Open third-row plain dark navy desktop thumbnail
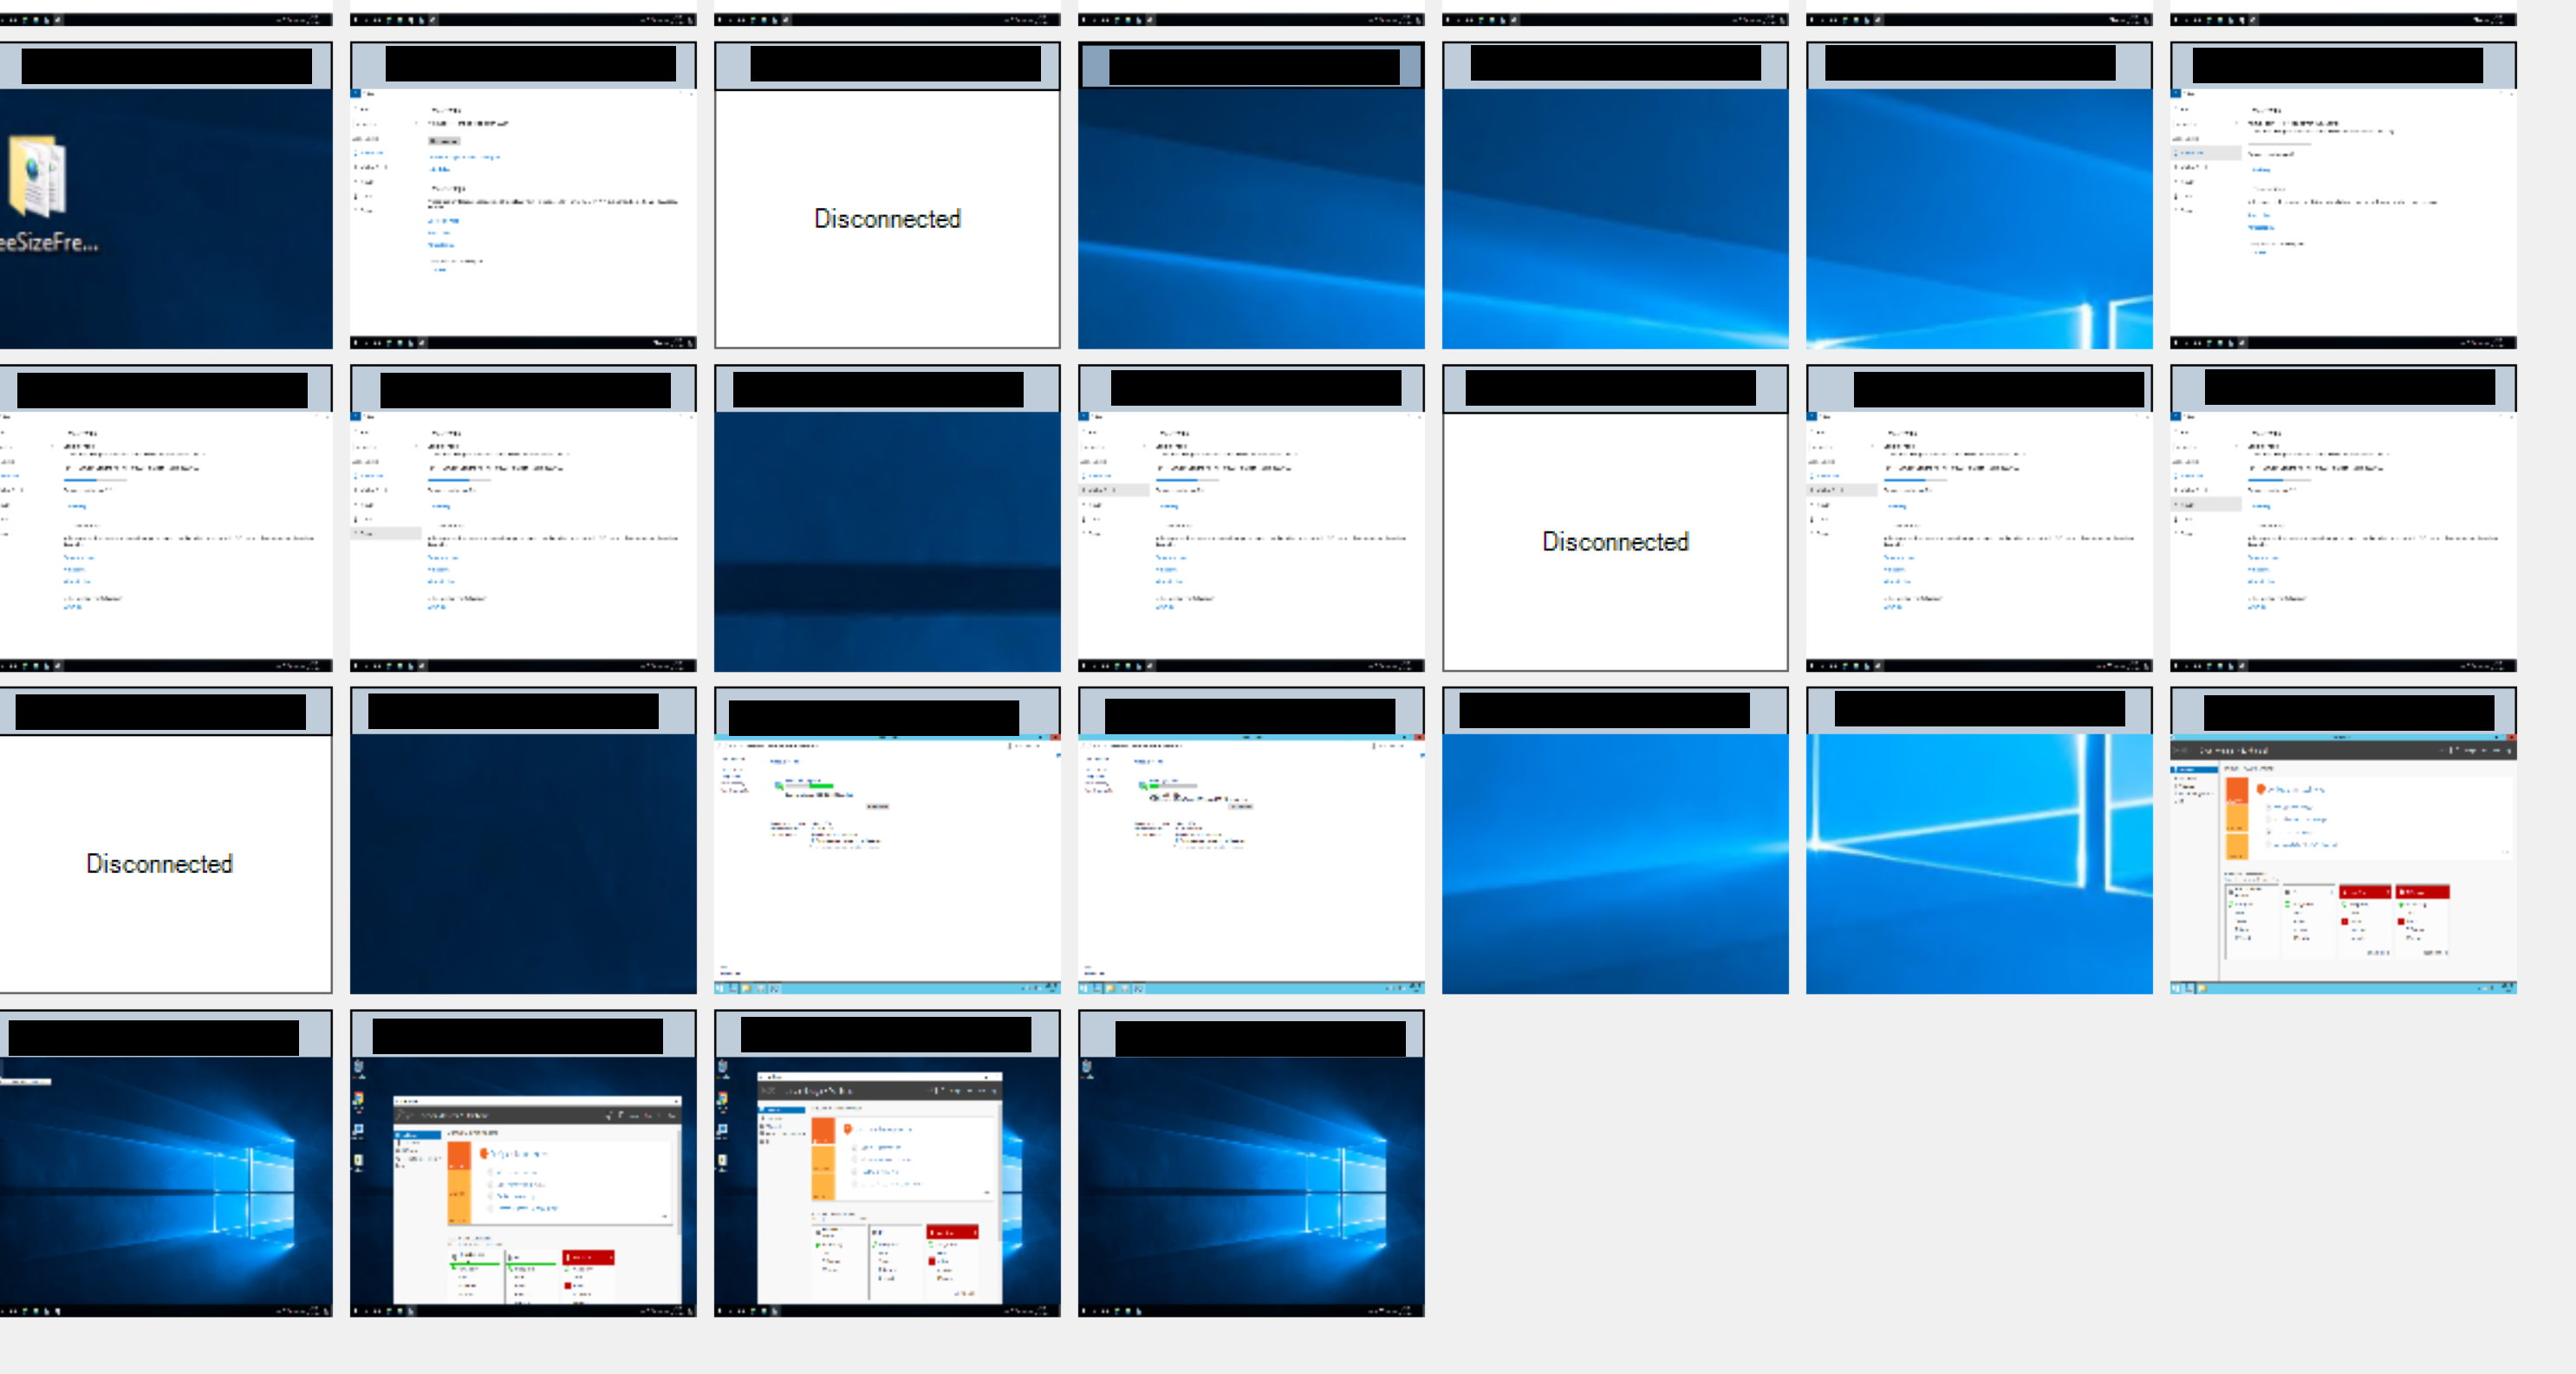The height and width of the screenshot is (1374, 2576). point(523,863)
